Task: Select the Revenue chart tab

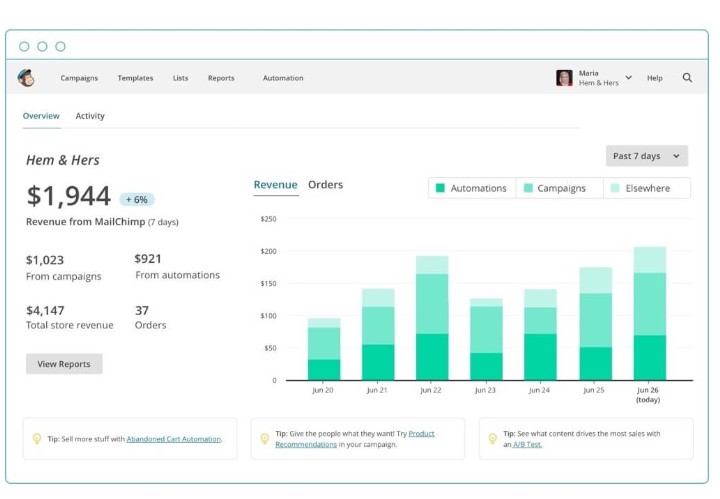Action: 276,185
